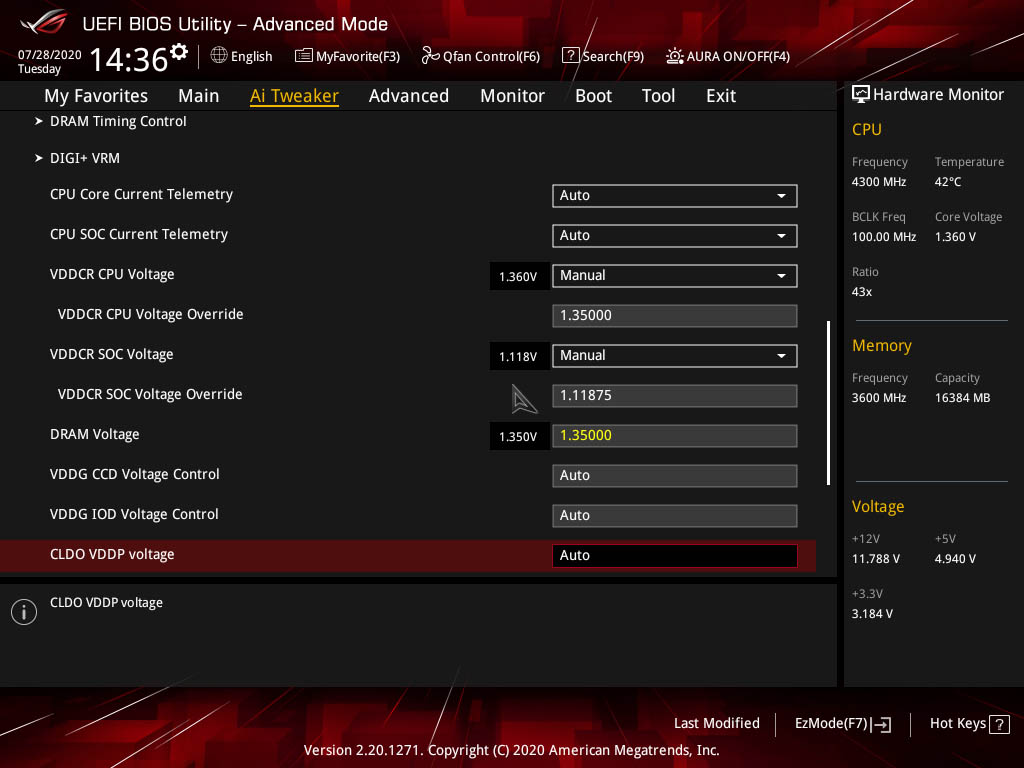
Task: Open Qfan Control fan icon
Action: pyautogui.click(x=430, y=56)
